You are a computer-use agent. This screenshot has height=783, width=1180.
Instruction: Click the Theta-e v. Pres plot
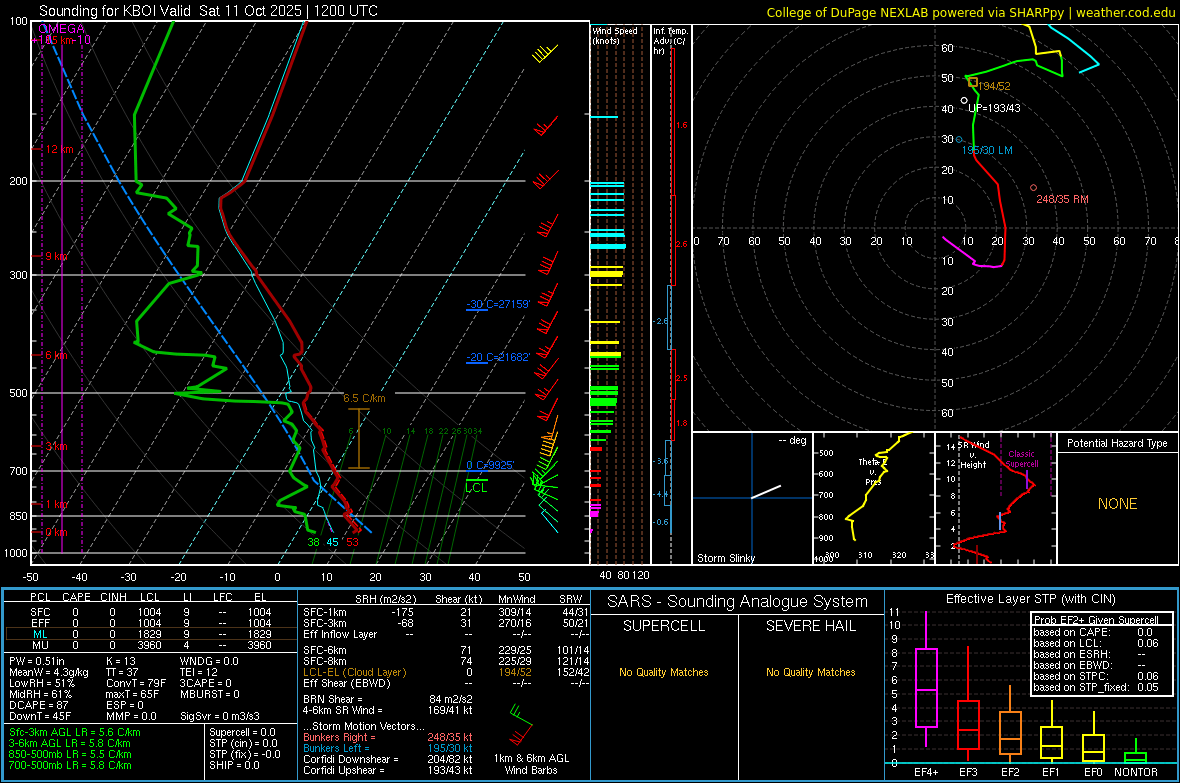874,498
